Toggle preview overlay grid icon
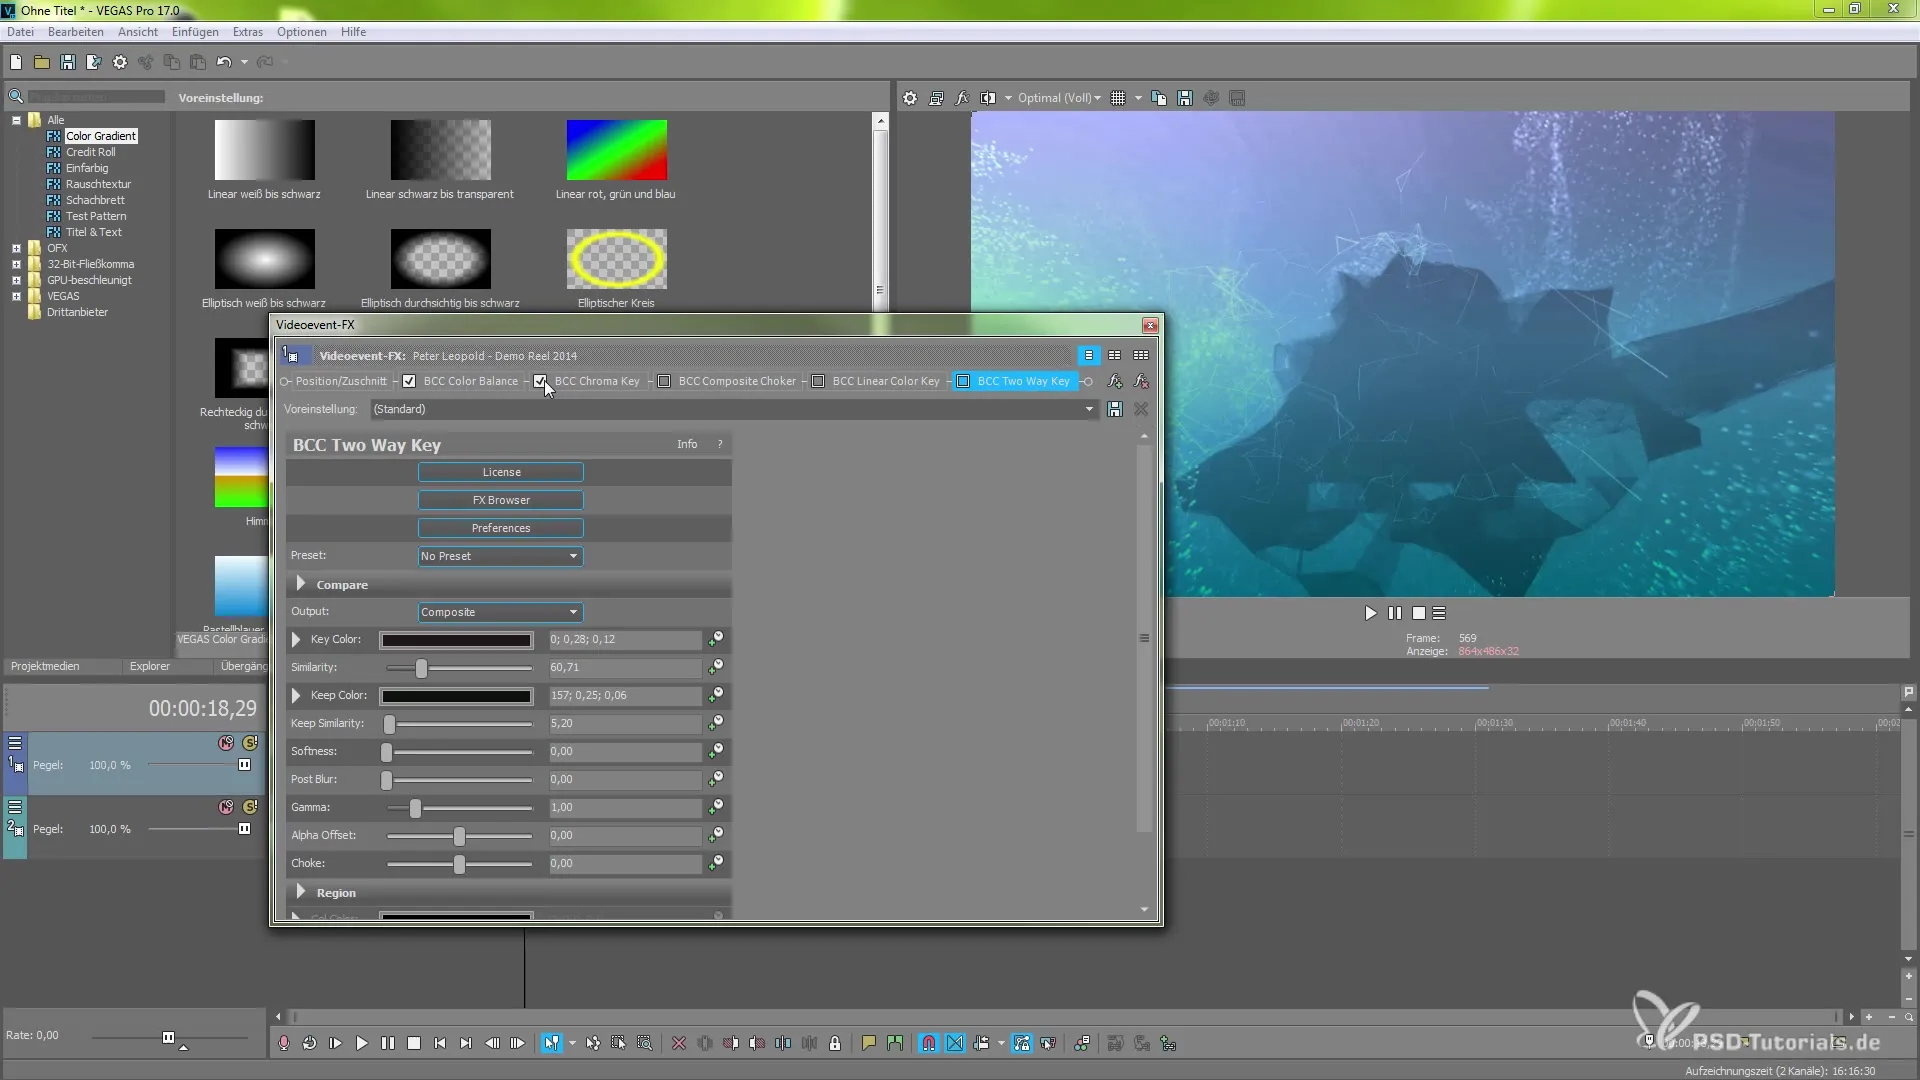 coord(1118,98)
